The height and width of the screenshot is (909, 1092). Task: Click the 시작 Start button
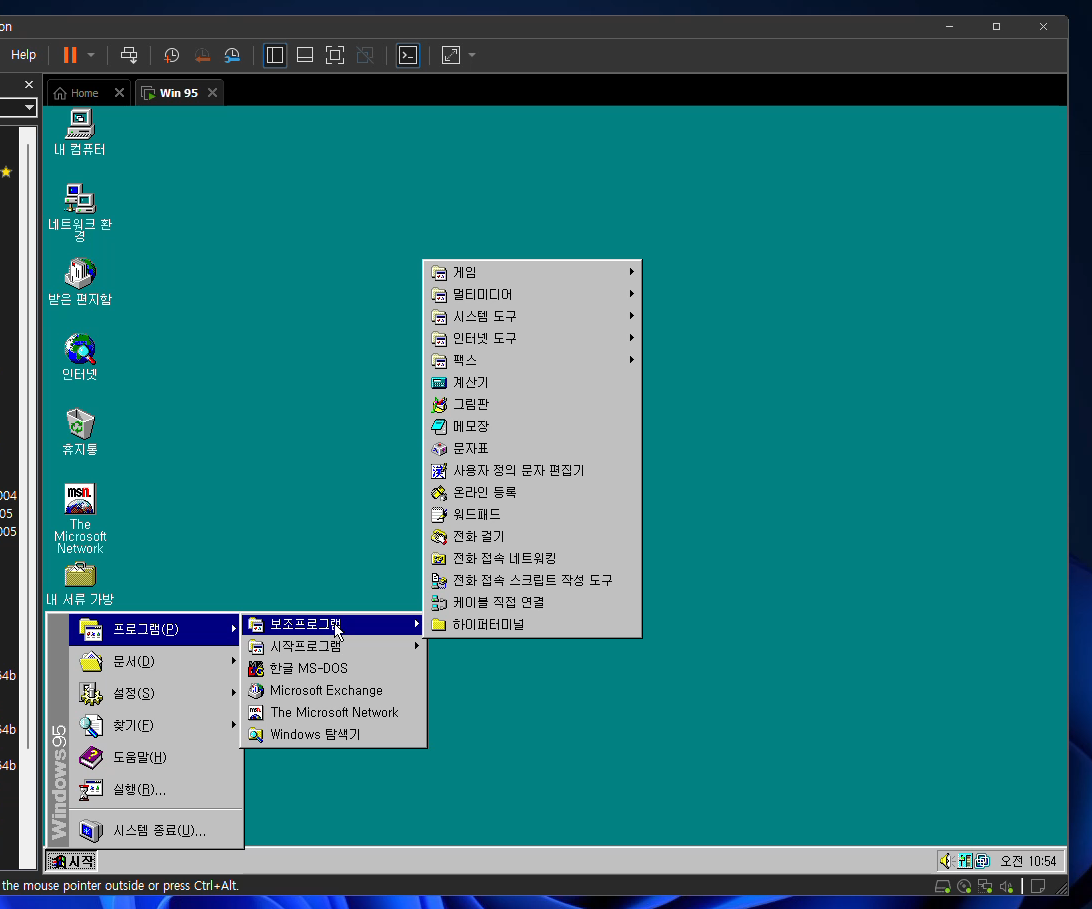pos(72,862)
